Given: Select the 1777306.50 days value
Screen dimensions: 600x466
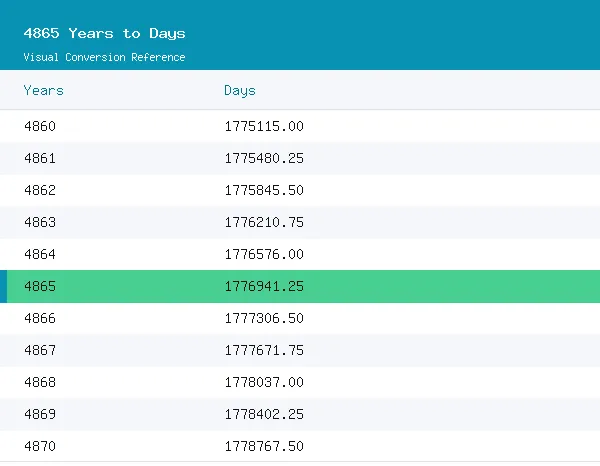Looking at the screenshot, I should [264, 318].
